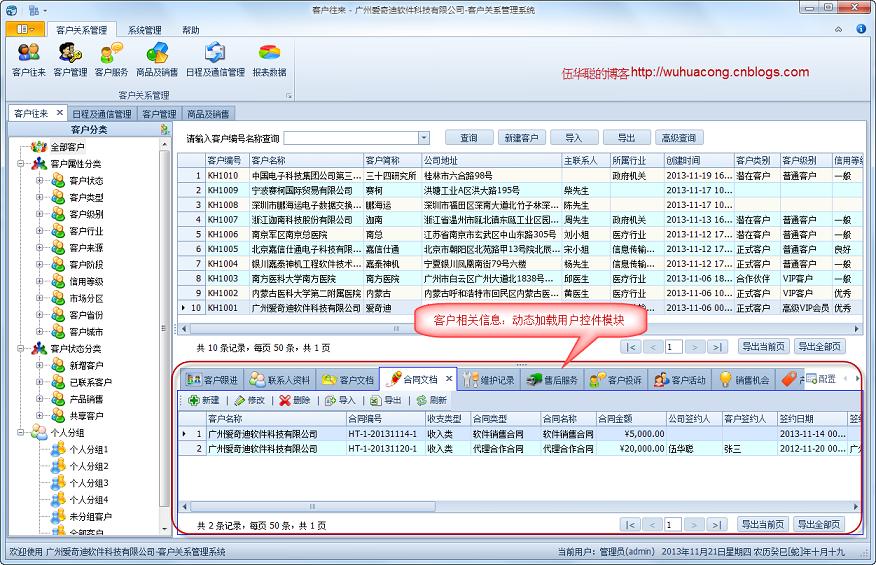Click the 导出 icon in the contract toolbar
876x565 pixels.
tap(375, 400)
